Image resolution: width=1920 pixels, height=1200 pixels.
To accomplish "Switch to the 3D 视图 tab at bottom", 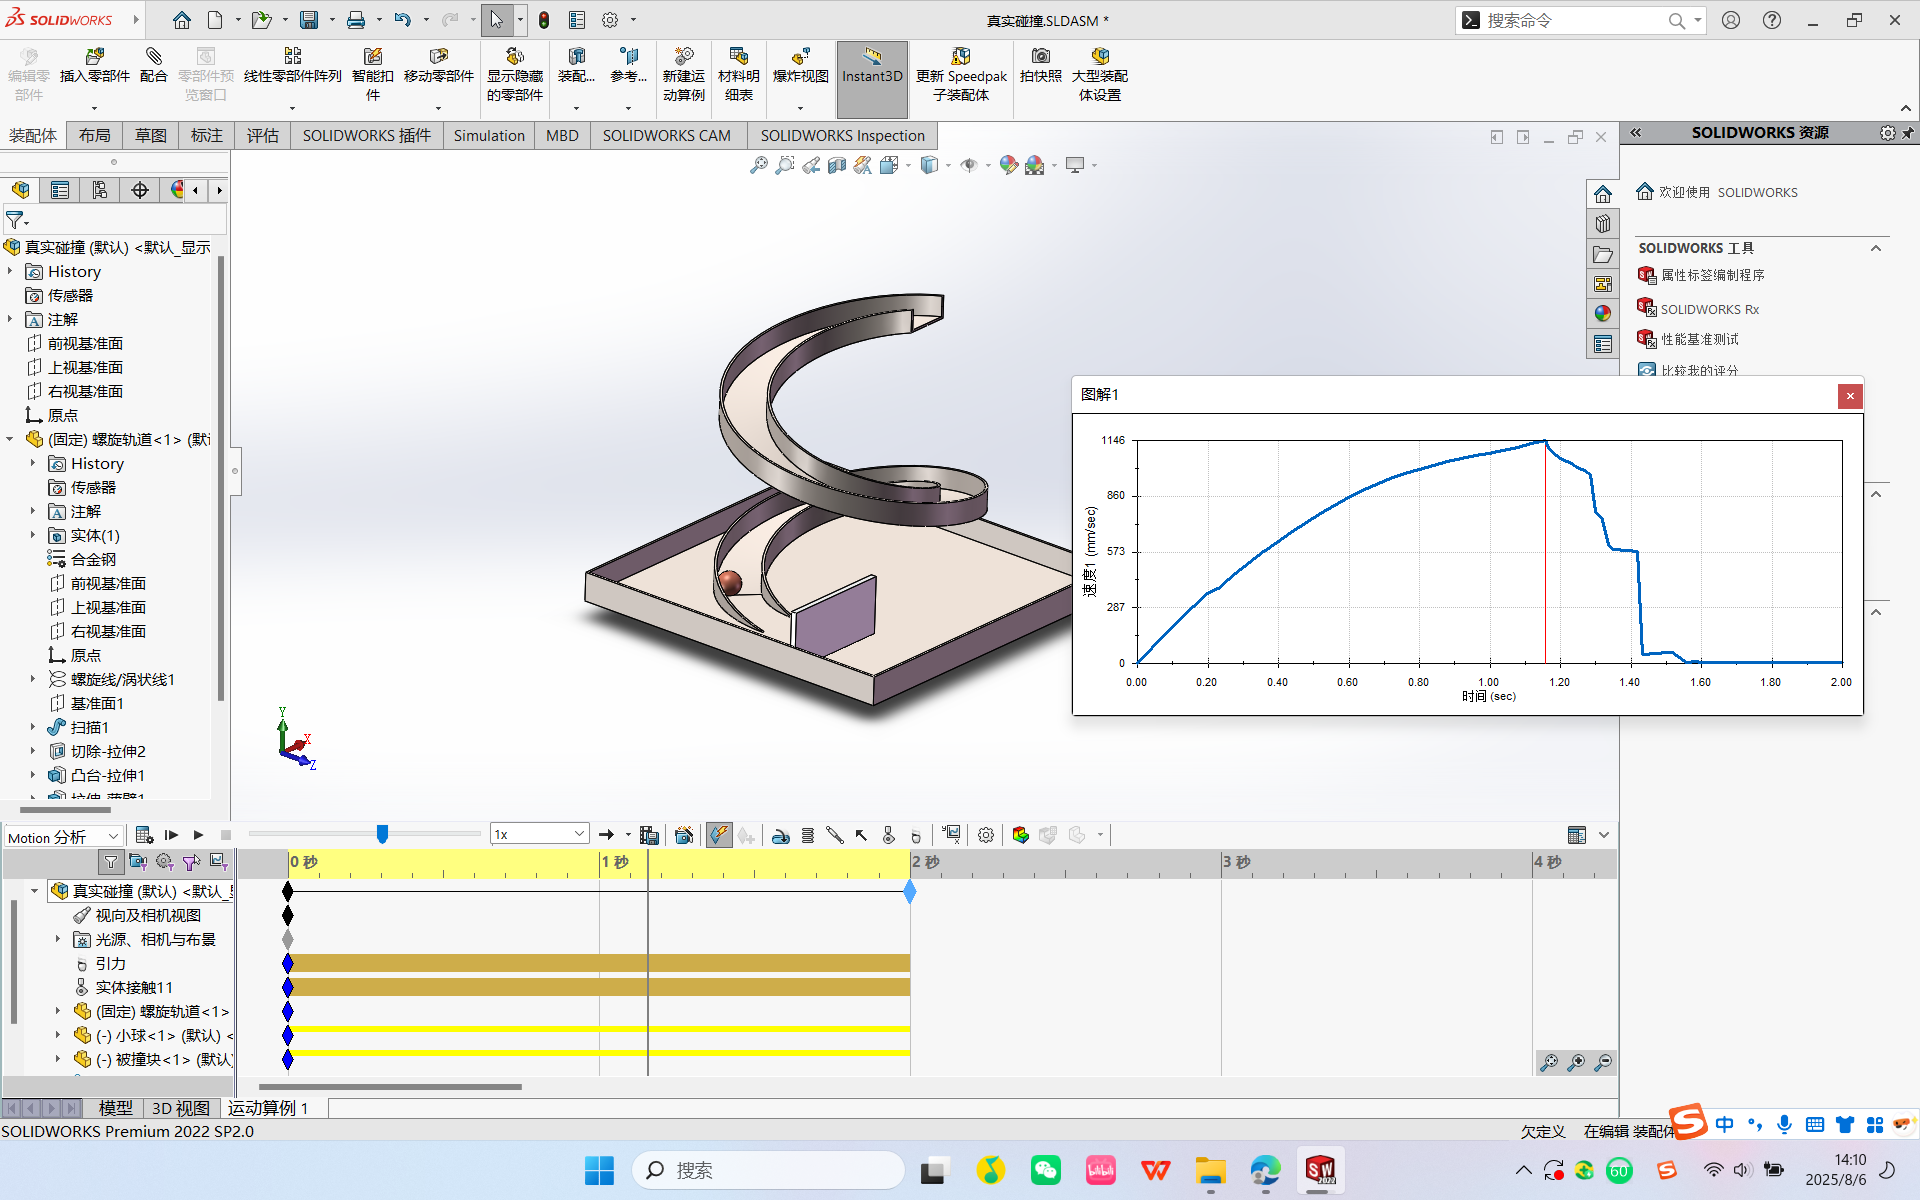I will (x=179, y=1107).
